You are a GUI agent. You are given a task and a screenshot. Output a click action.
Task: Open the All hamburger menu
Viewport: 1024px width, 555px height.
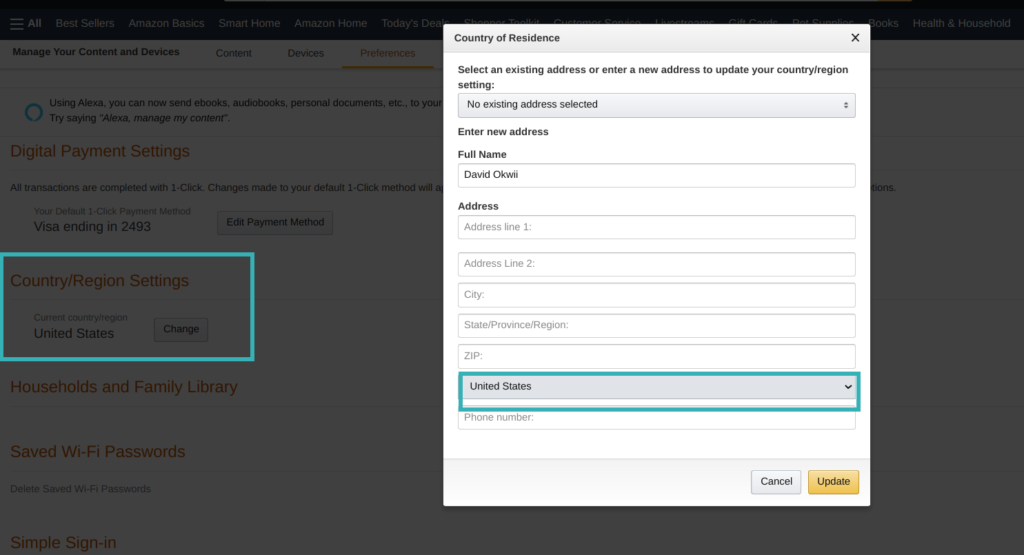tap(25, 24)
